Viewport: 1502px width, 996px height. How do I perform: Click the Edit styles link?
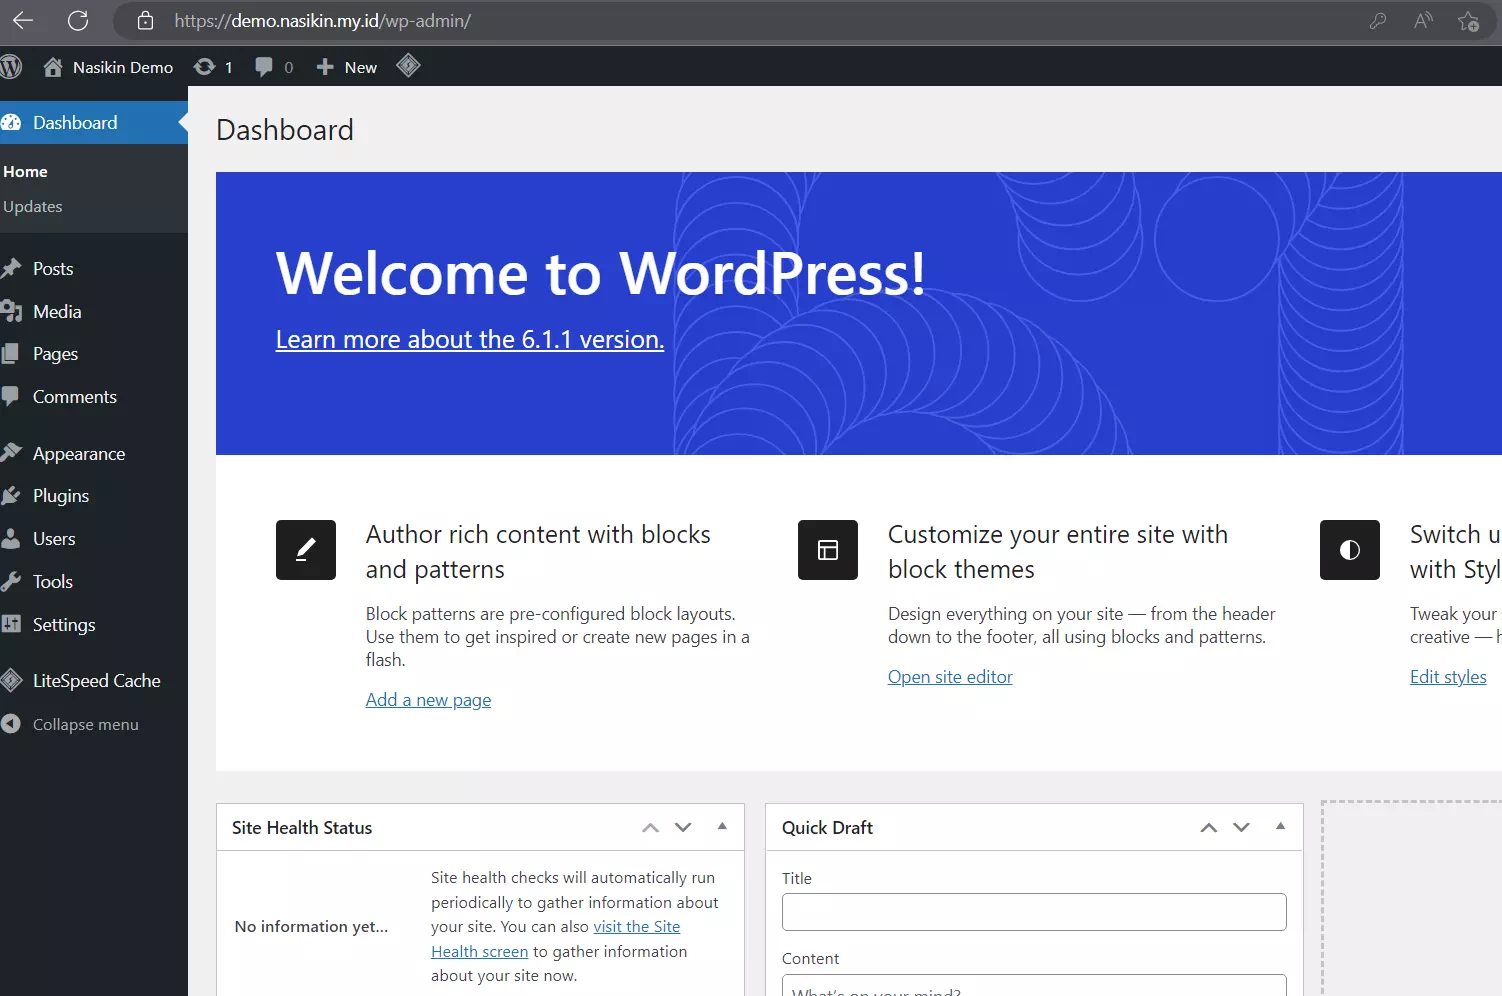[1448, 677]
